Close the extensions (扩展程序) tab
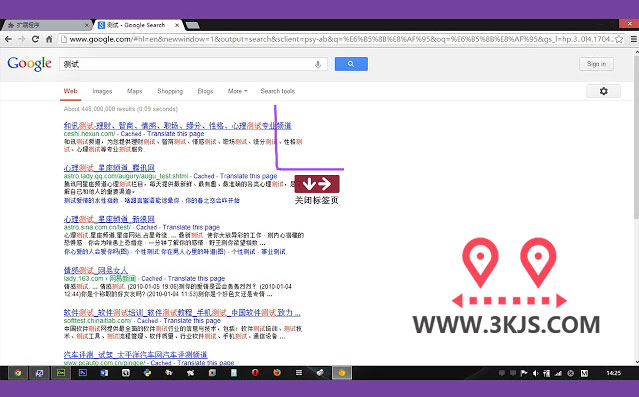Viewport: 639px width, 397px height. (86, 25)
